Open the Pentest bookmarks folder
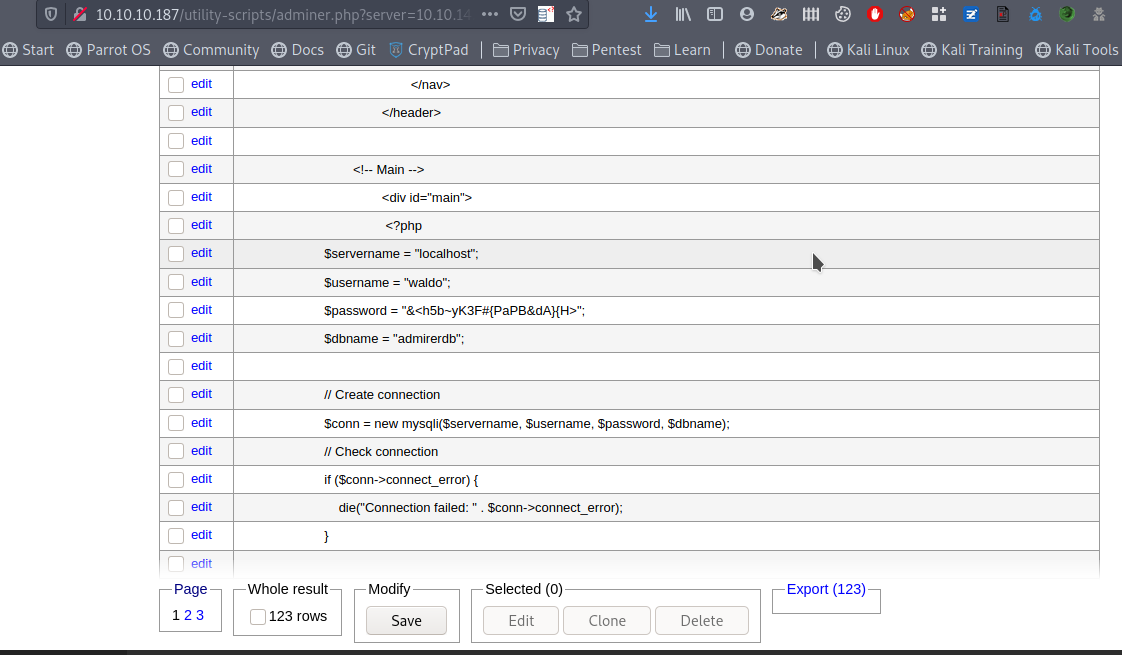1122x655 pixels. [606, 50]
